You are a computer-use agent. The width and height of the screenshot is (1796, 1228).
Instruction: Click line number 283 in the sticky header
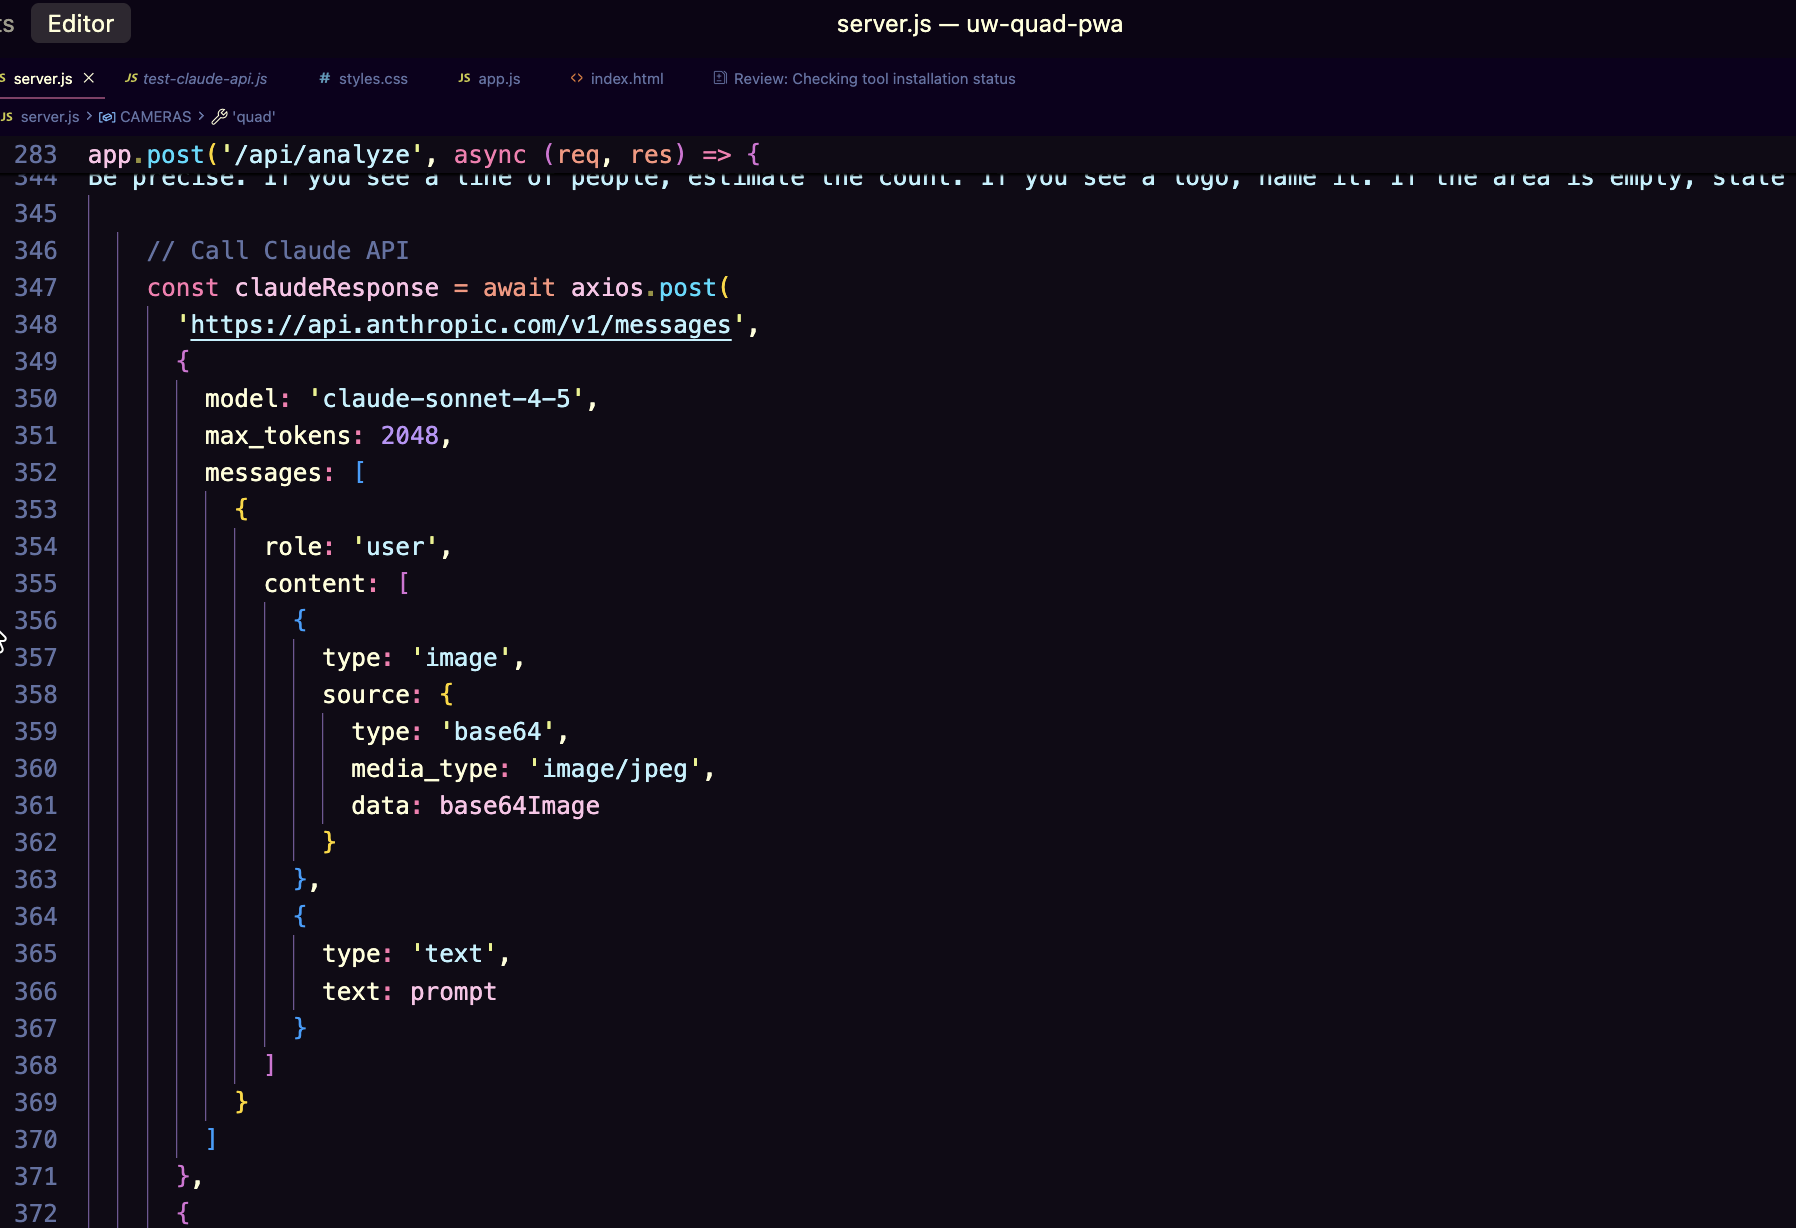(36, 155)
